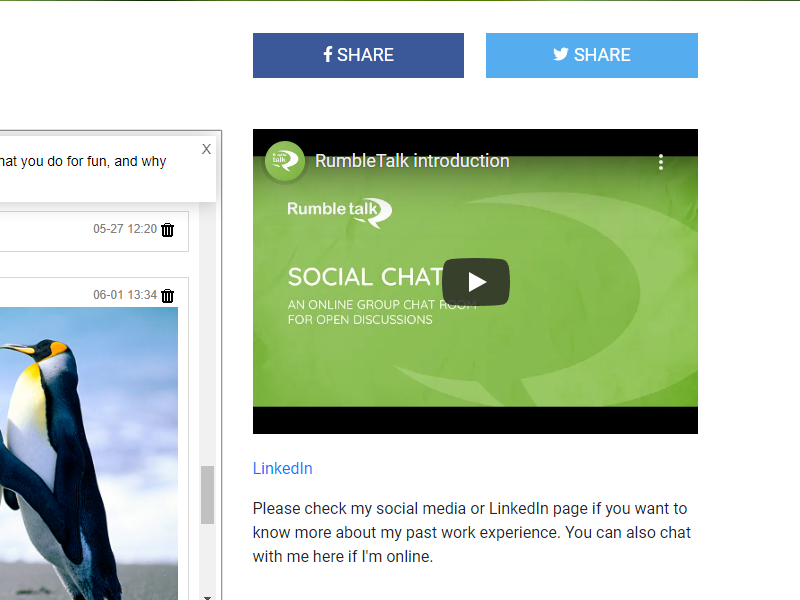Click the pinned 'do for fun' message text
This screenshot has height=600, width=800.
click(84, 161)
